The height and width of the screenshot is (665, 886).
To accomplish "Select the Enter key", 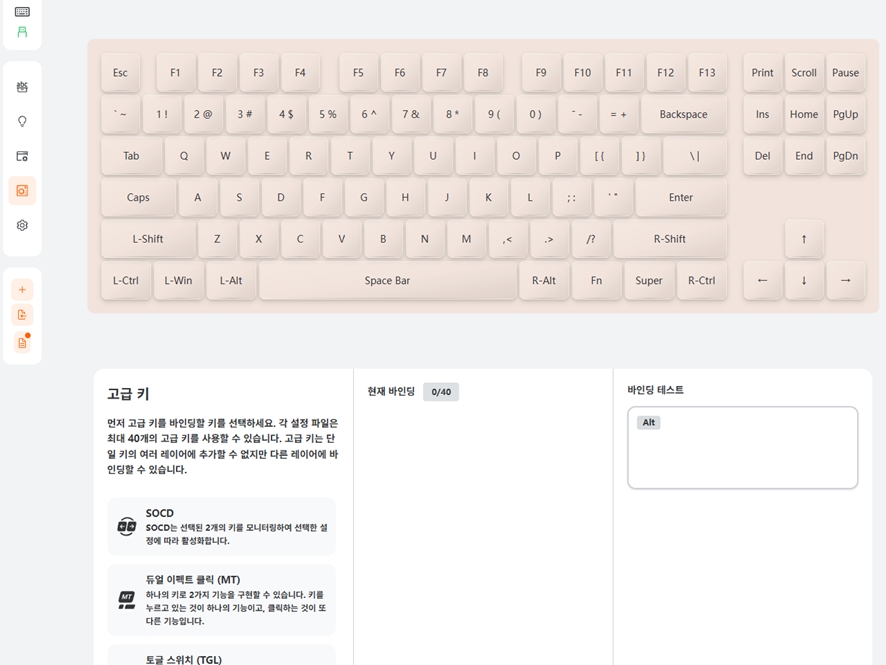I will [x=681, y=197].
